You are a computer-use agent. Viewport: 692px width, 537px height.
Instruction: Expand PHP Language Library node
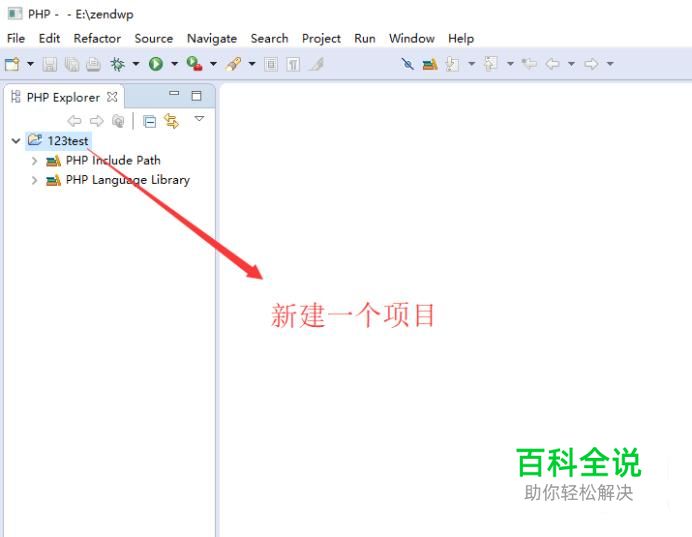click(34, 180)
